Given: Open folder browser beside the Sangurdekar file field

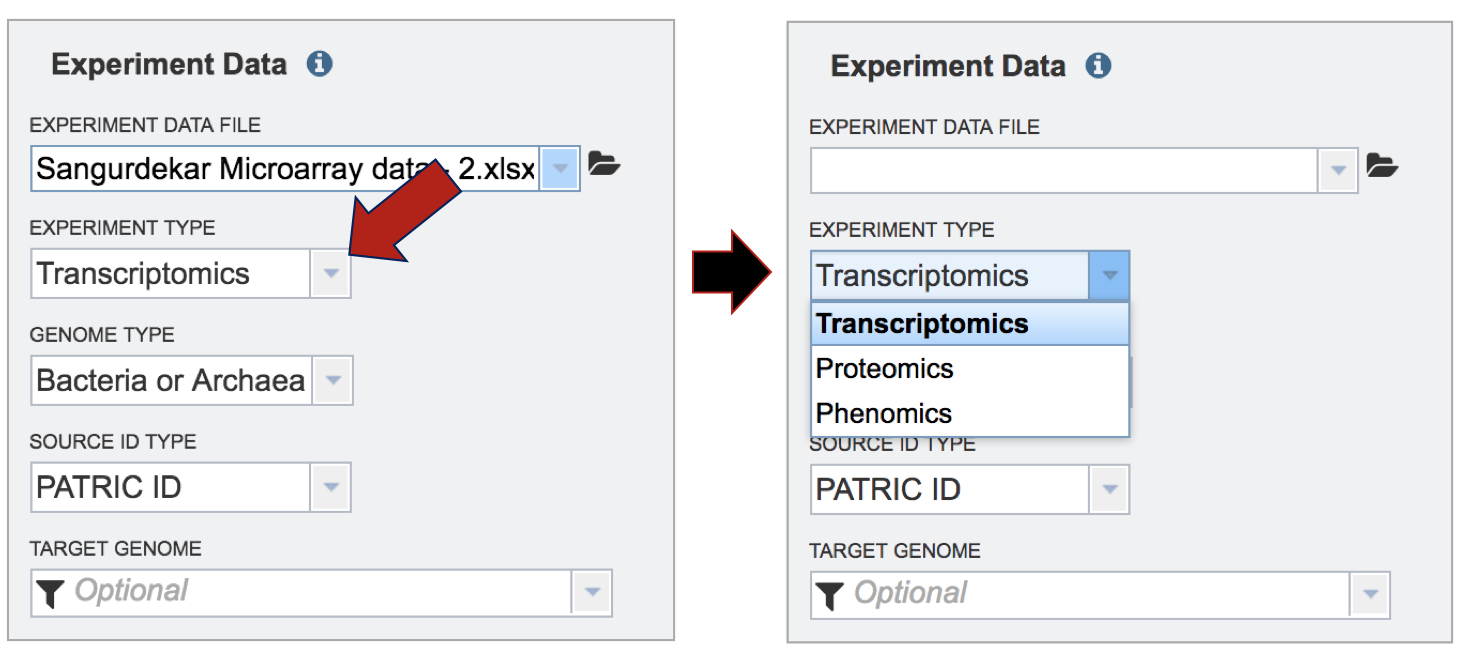Looking at the screenshot, I should click(604, 164).
